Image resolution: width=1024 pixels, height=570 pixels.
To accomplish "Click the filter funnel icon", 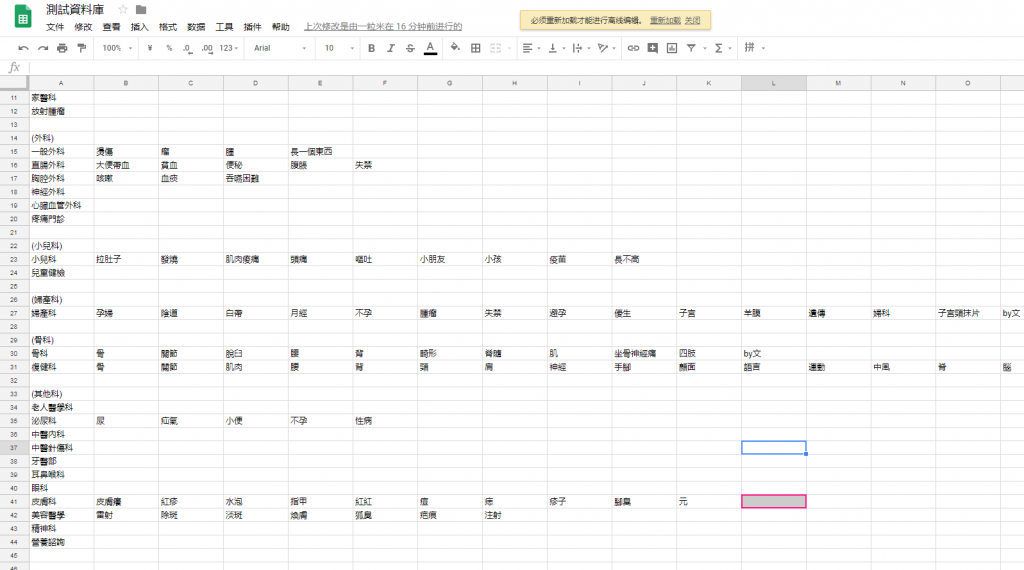I will tap(691, 48).
